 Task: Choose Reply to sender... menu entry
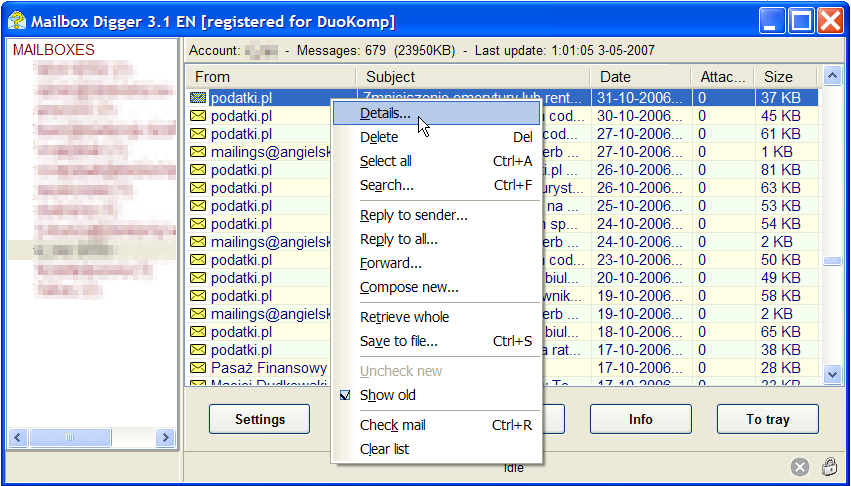(x=436, y=216)
